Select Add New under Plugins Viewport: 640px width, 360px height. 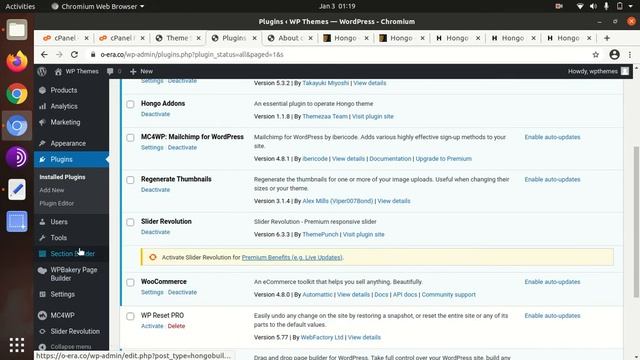click(52, 190)
